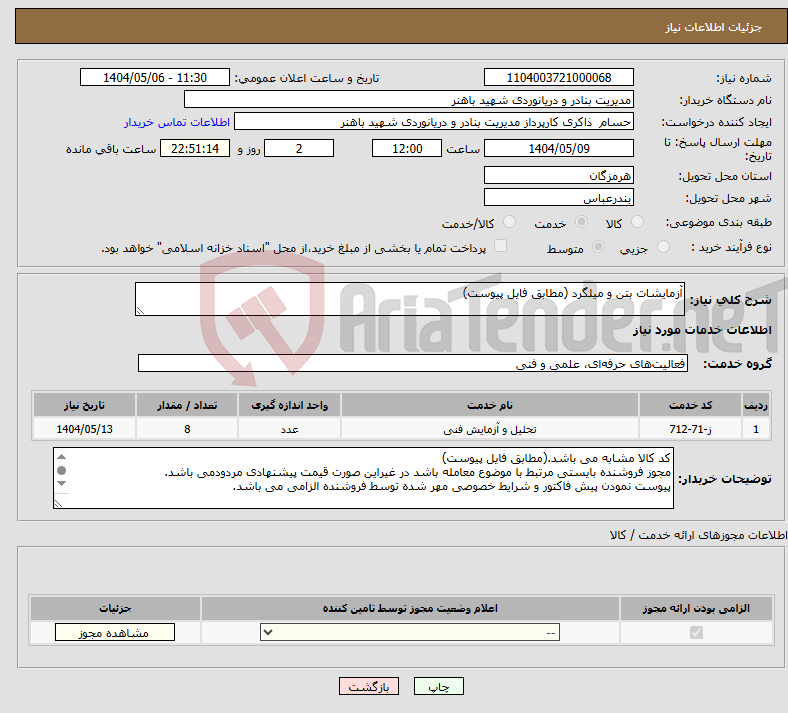The height and width of the screenshot is (713, 788).
Task: Click the شهر محل تحویل field بندرعباس
Action: [559, 197]
